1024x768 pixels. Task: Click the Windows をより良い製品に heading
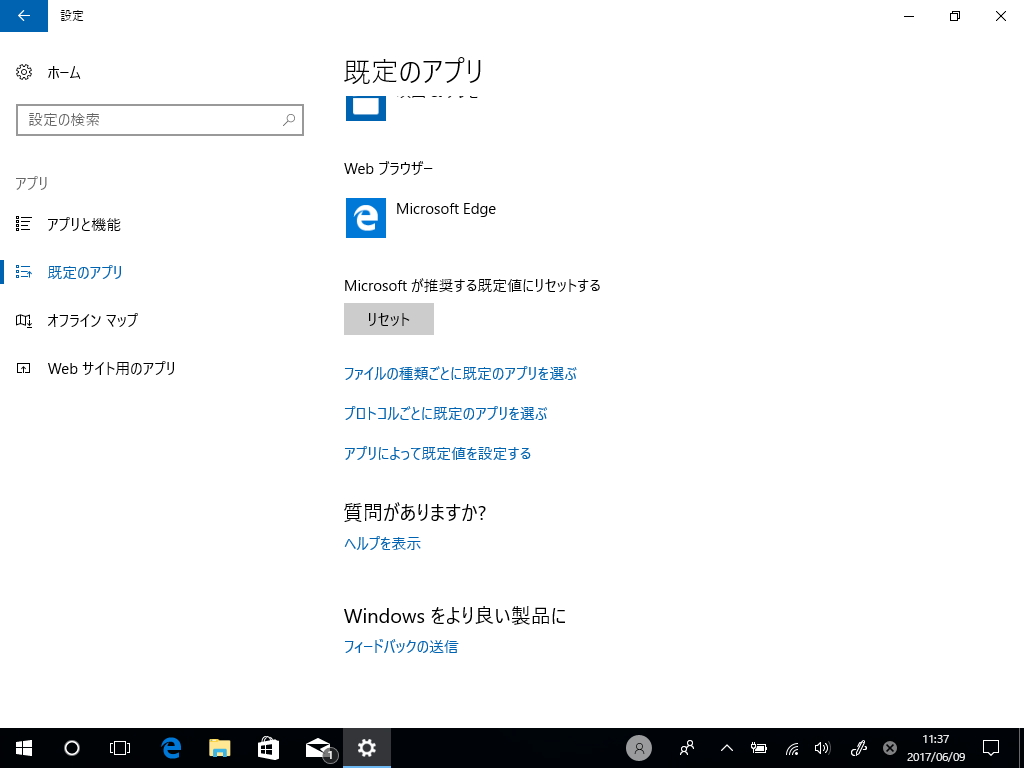pyautogui.click(x=455, y=616)
